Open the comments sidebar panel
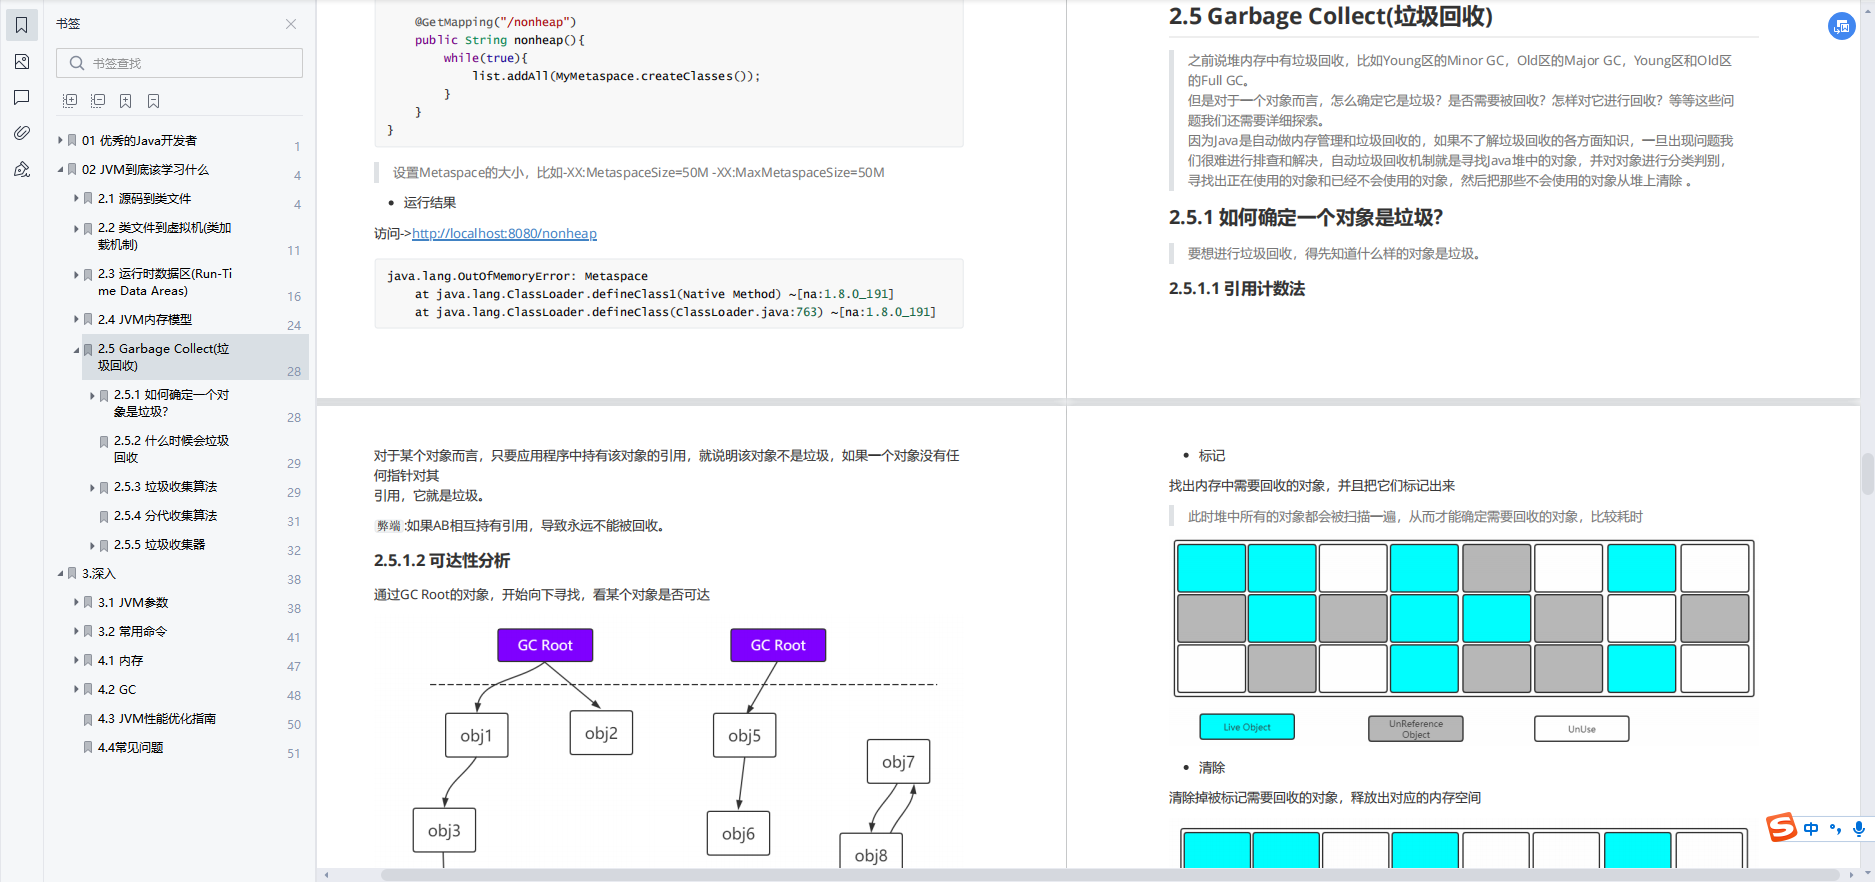This screenshot has width=1875, height=882. click(22, 98)
